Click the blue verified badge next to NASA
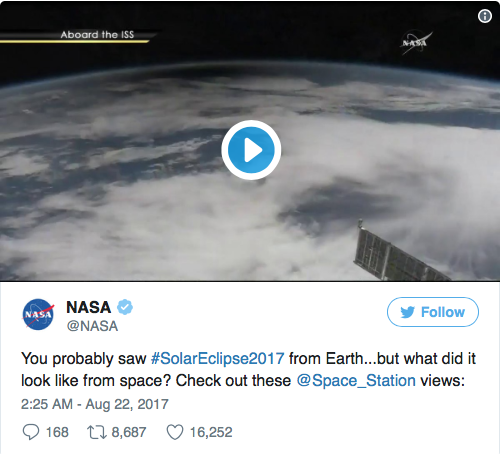The width and height of the screenshot is (504, 454). tap(125, 307)
